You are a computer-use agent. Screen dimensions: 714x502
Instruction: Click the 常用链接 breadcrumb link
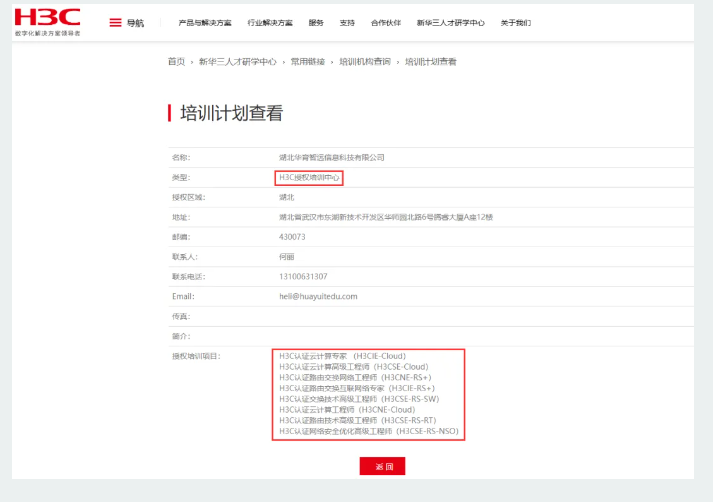coord(308,61)
